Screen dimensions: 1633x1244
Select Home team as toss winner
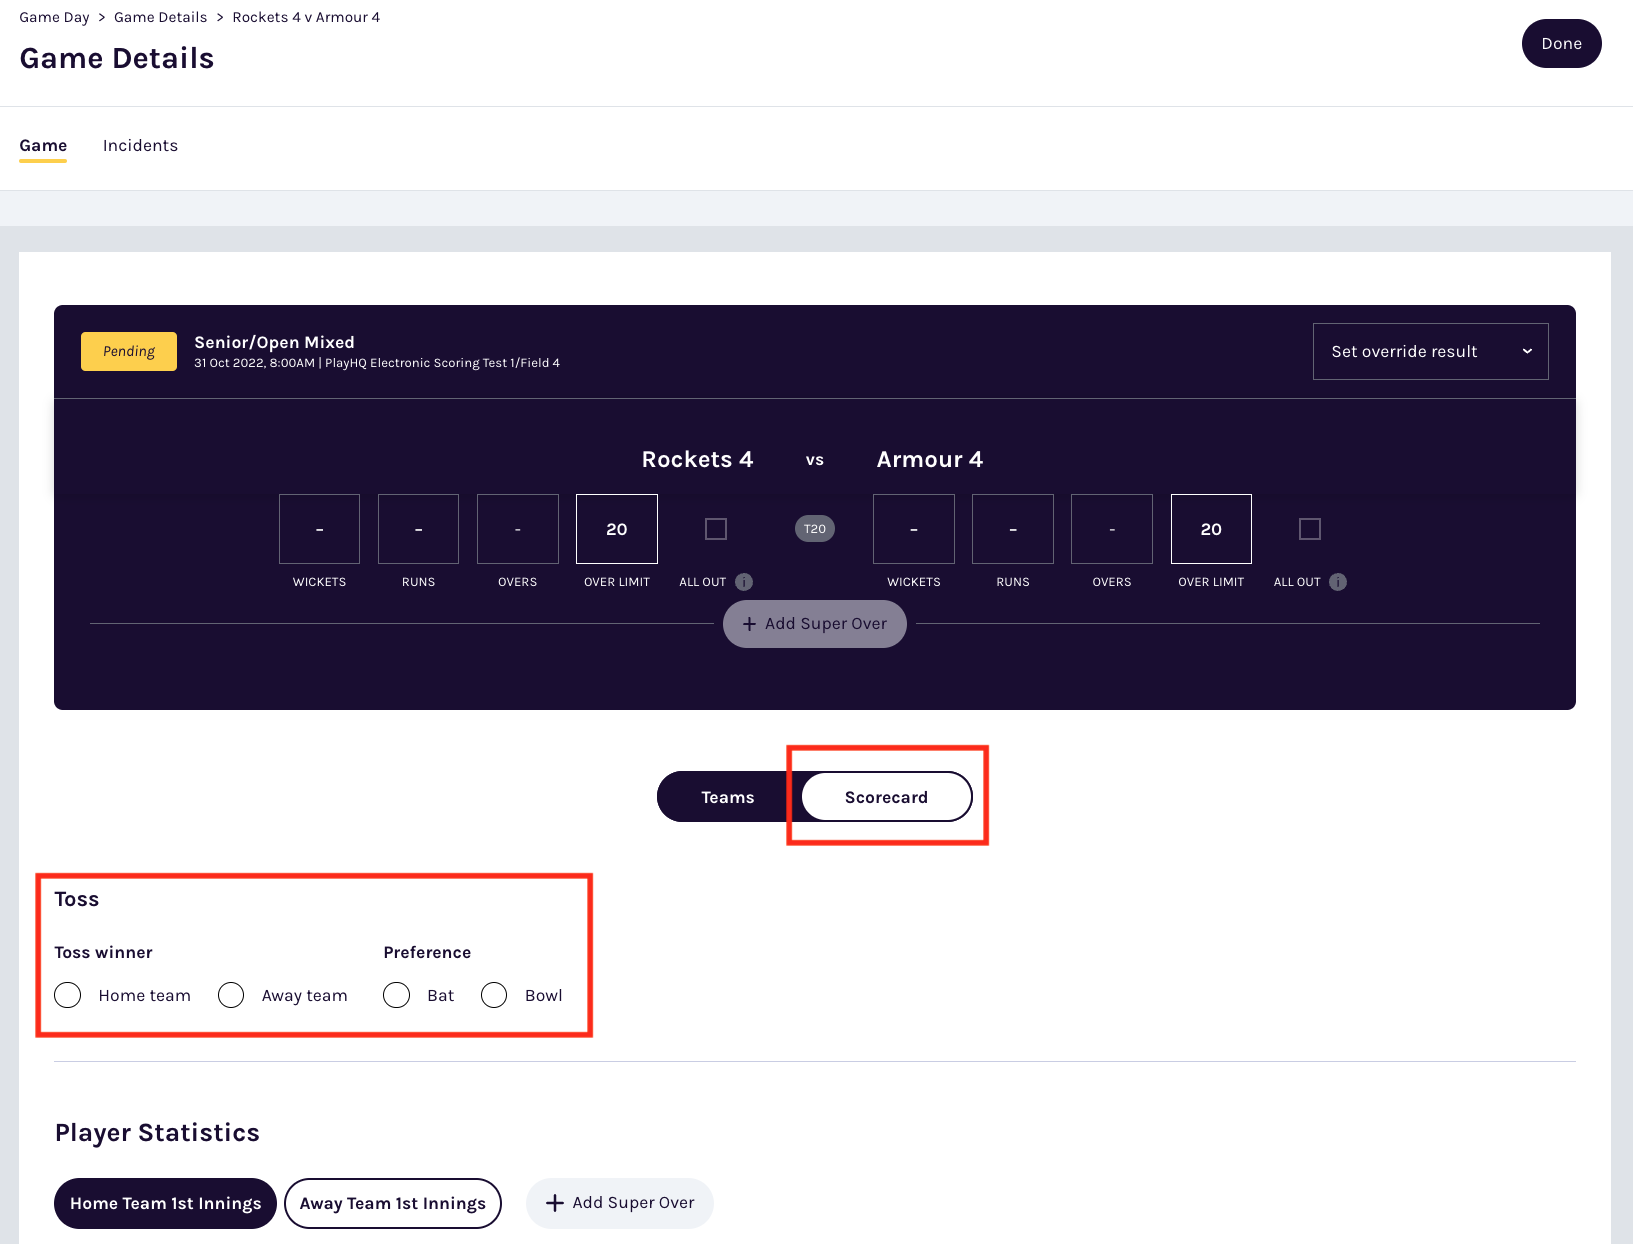pyautogui.click(x=68, y=995)
